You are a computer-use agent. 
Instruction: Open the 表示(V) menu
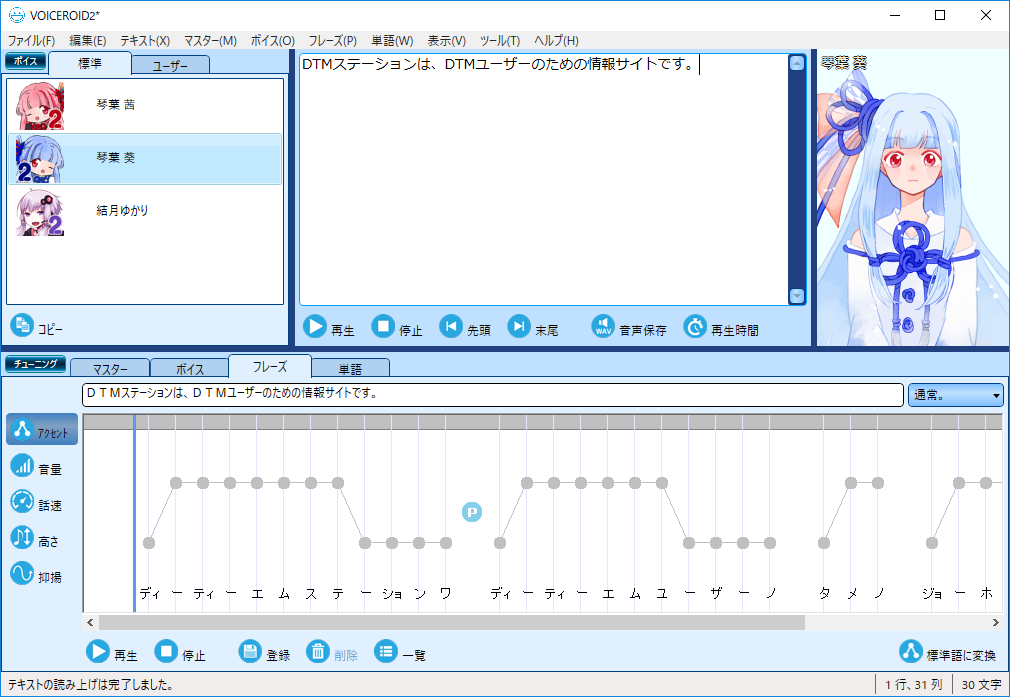tap(447, 41)
